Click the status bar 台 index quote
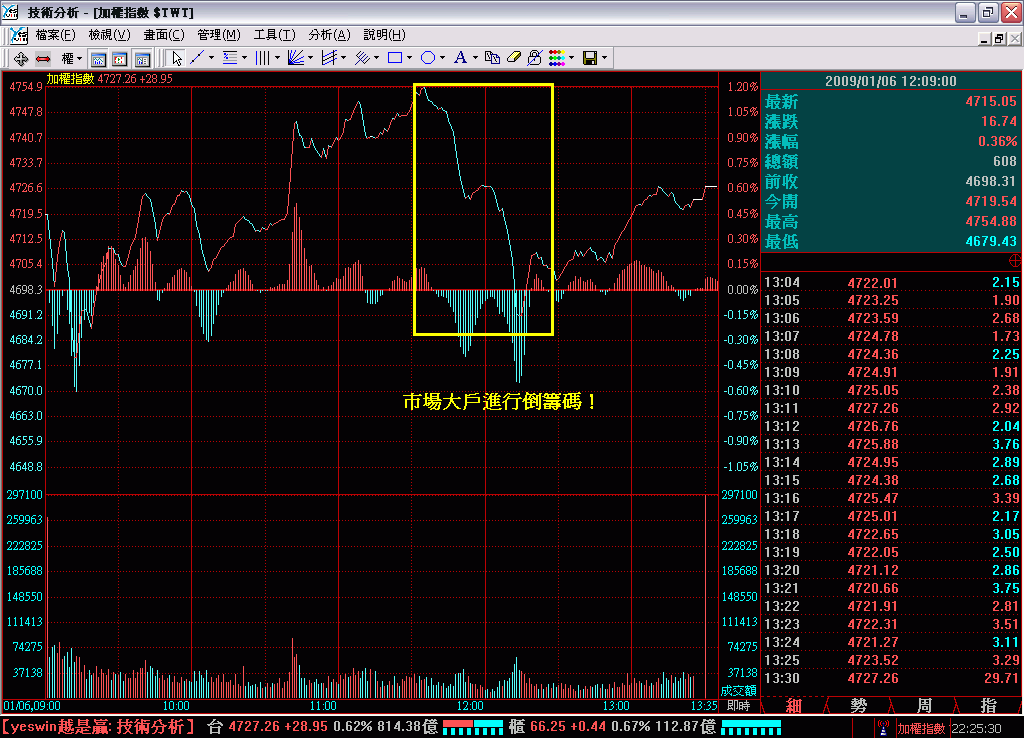This screenshot has width=1024, height=738. click(323, 727)
